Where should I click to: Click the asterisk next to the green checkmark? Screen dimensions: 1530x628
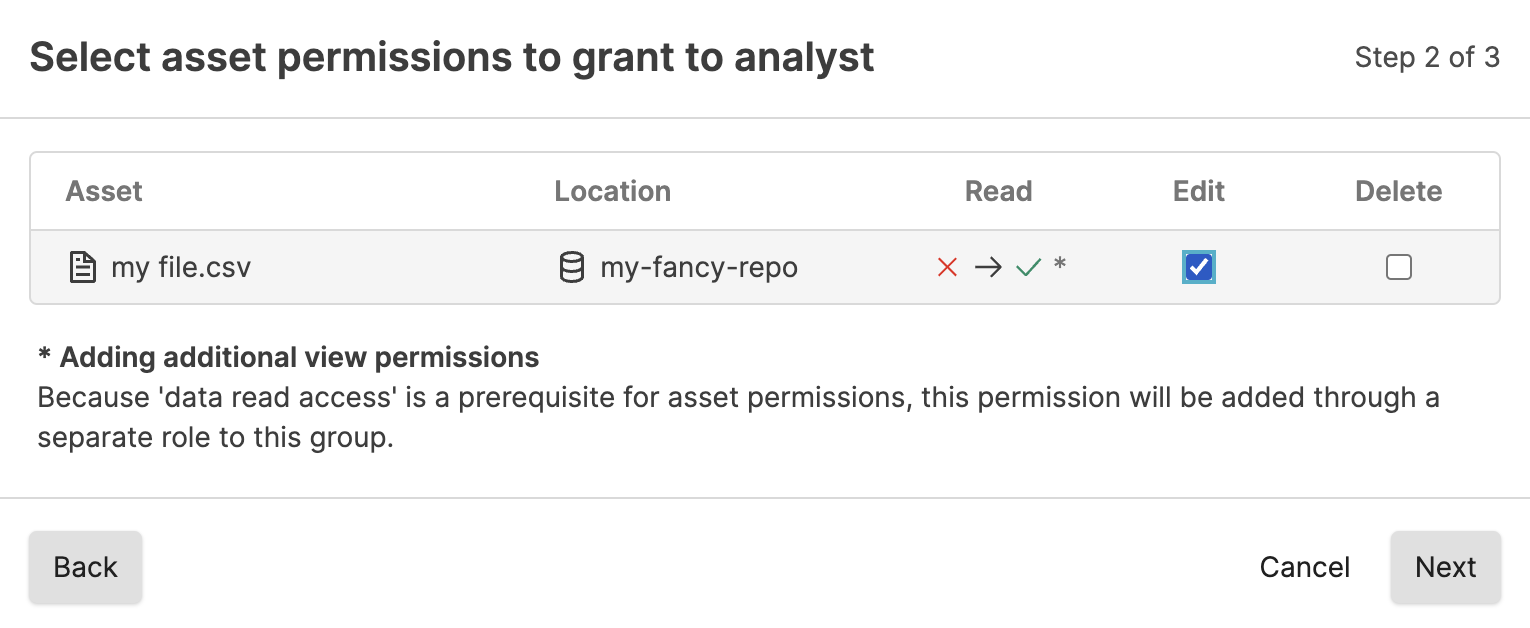click(x=1060, y=264)
